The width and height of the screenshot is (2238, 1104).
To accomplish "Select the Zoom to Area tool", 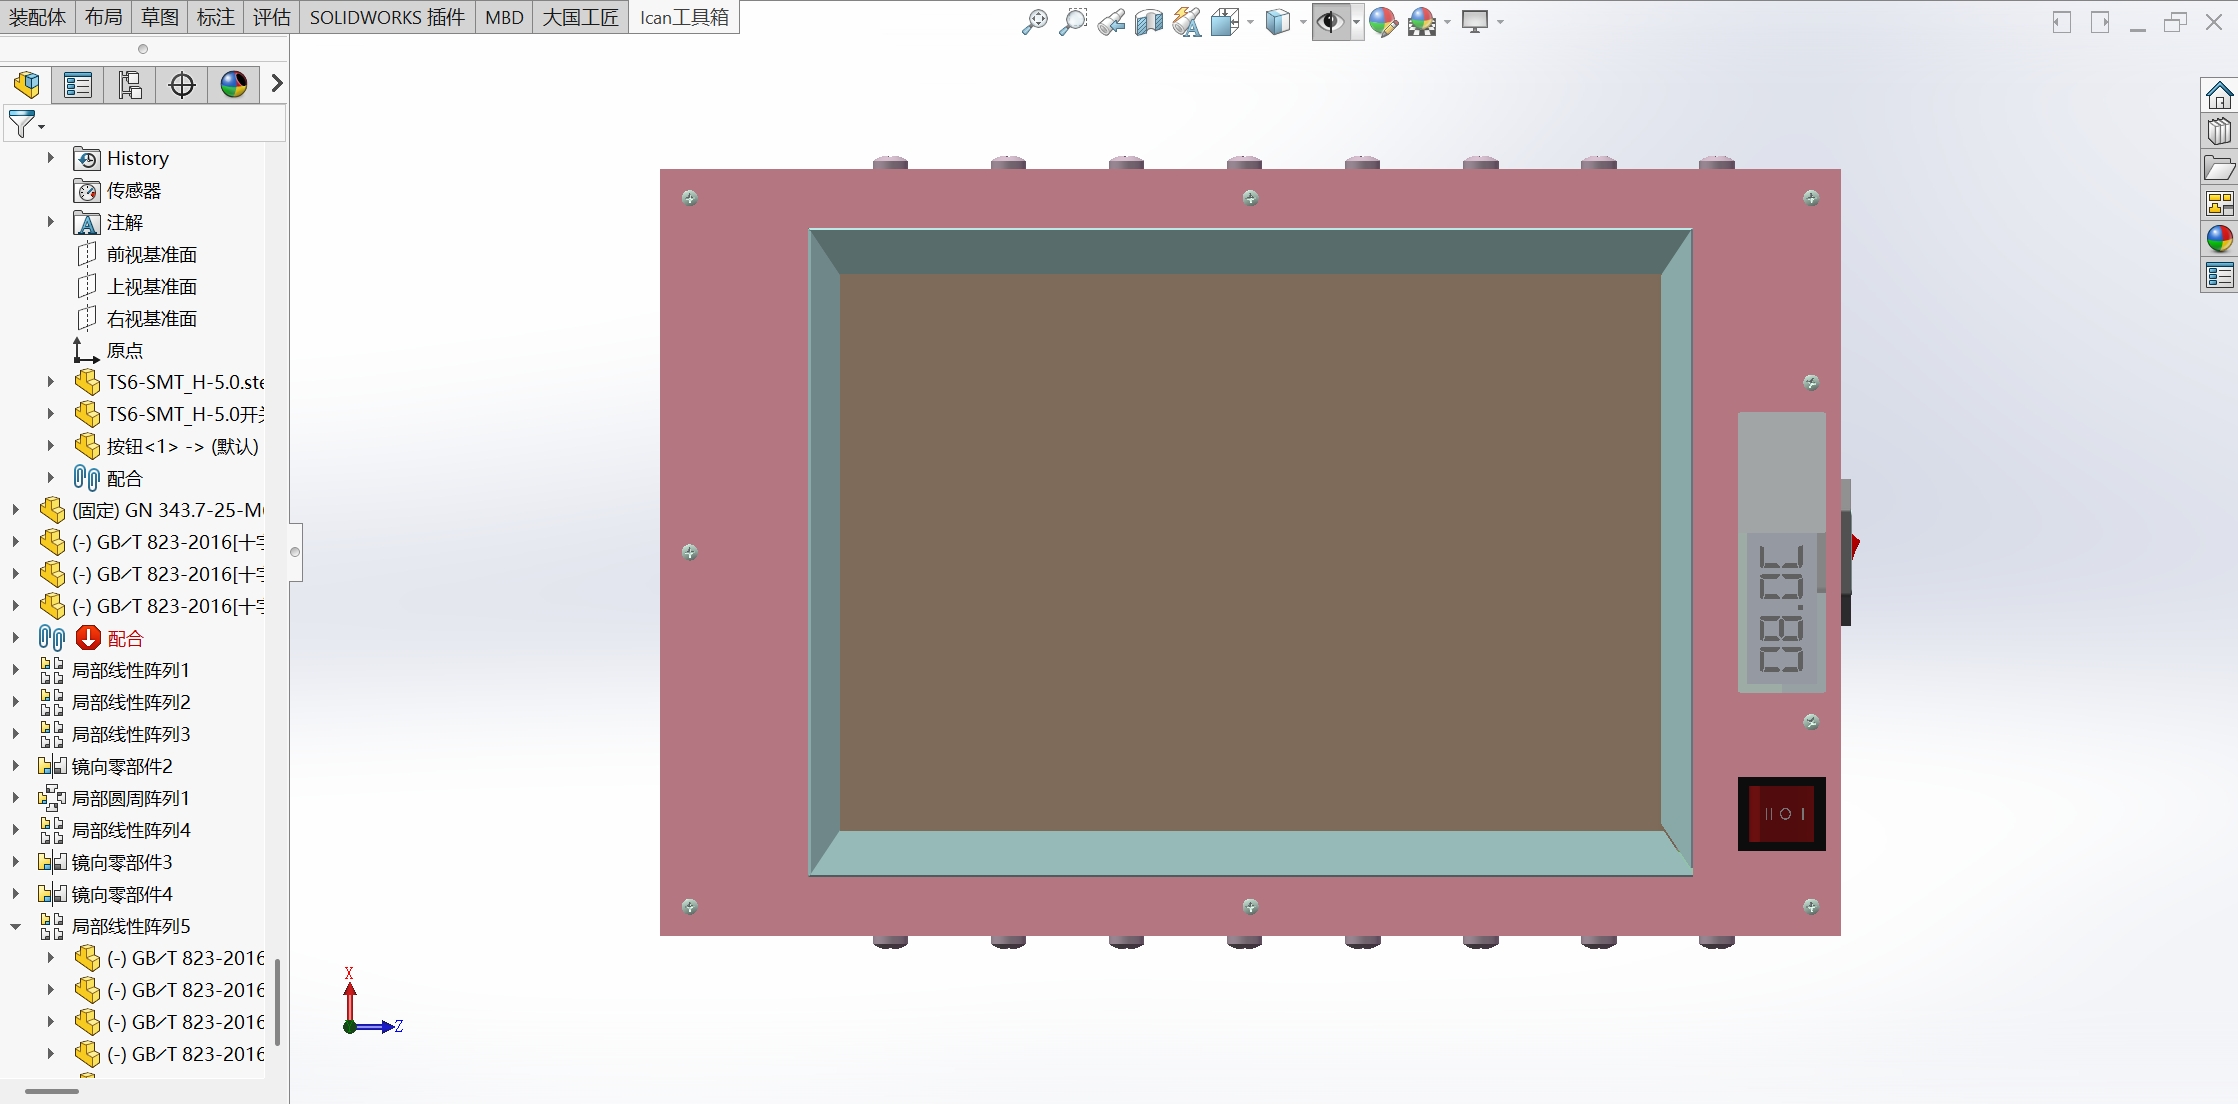I will click(x=1072, y=21).
